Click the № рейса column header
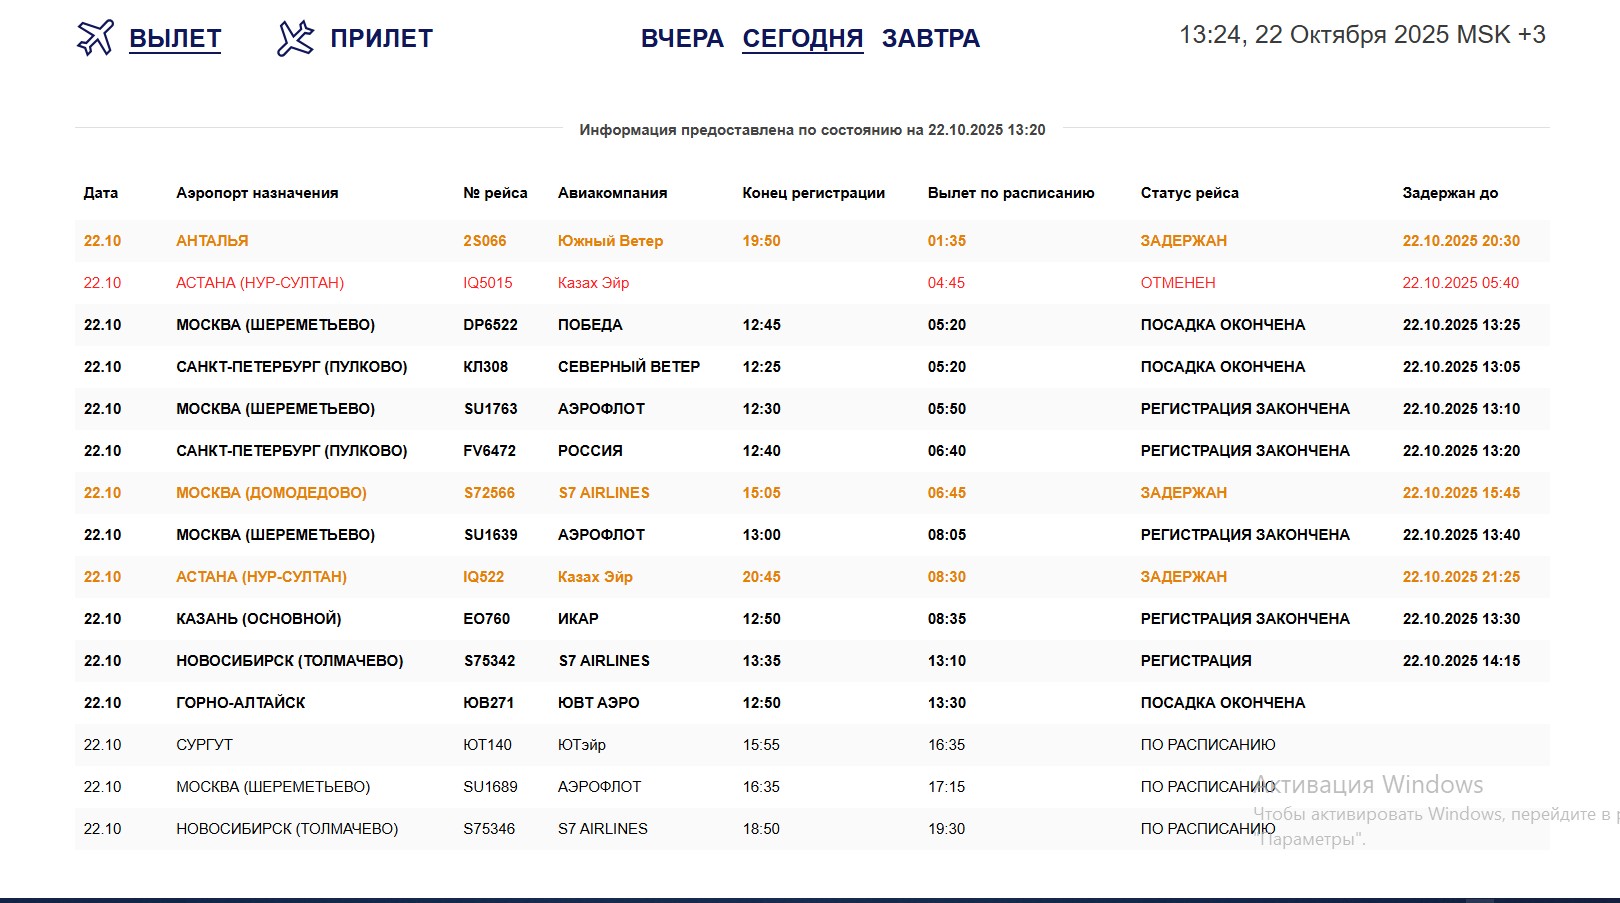 pos(493,193)
